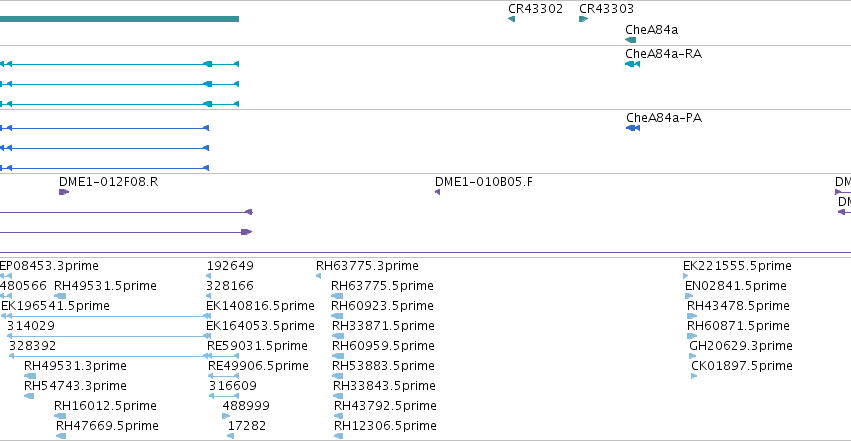851x441 pixels.
Task: Click the 480566 feature label
Action: click(23, 286)
